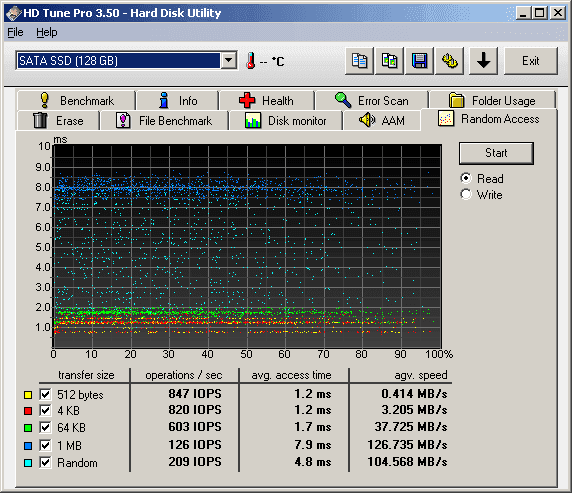The width and height of the screenshot is (572, 493).
Task: Switch to the Erase trash can tab
Action: (58, 120)
